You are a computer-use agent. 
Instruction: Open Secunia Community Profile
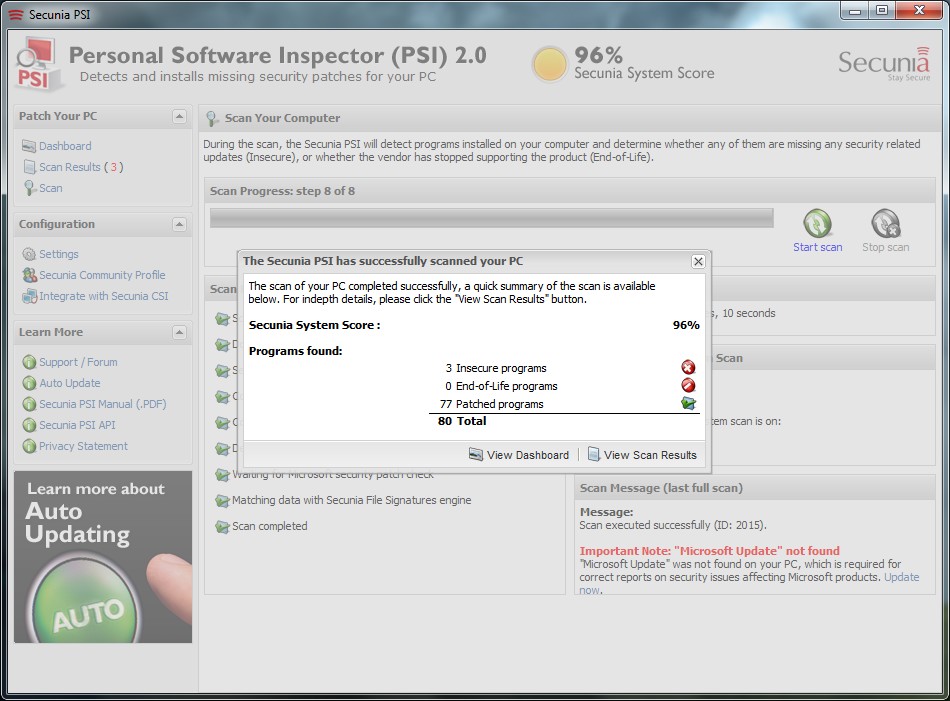point(102,275)
